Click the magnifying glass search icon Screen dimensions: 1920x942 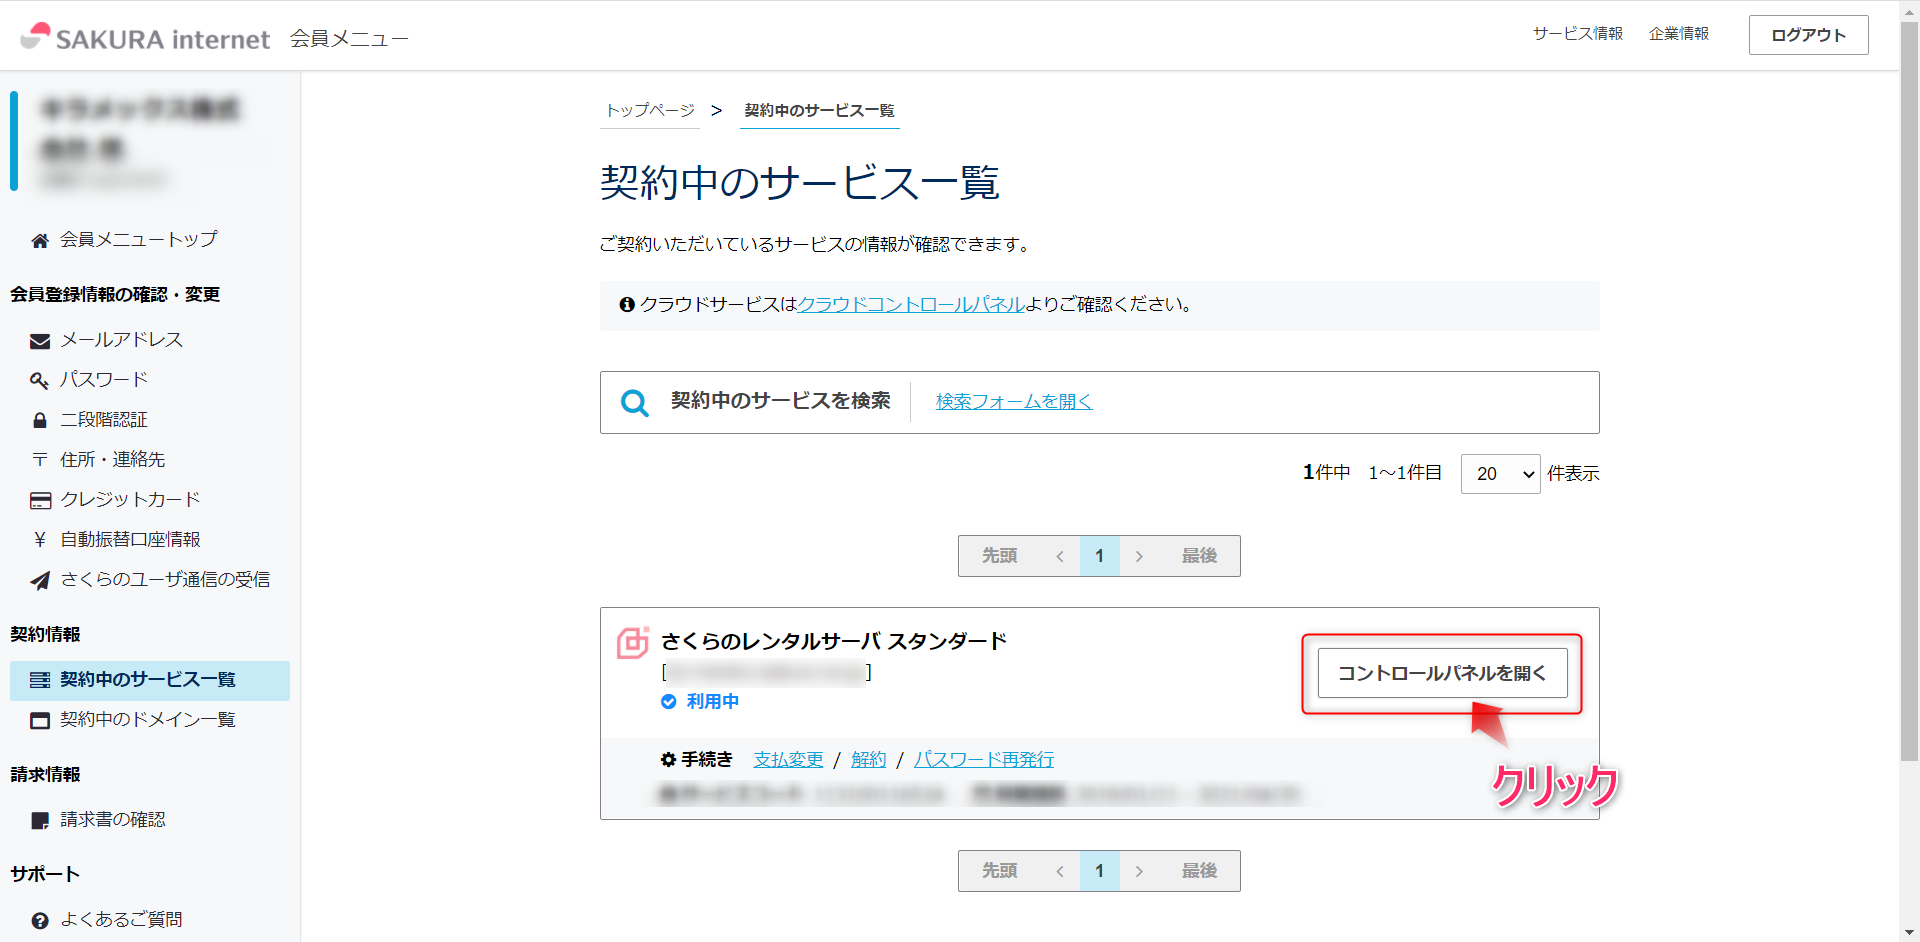point(634,403)
